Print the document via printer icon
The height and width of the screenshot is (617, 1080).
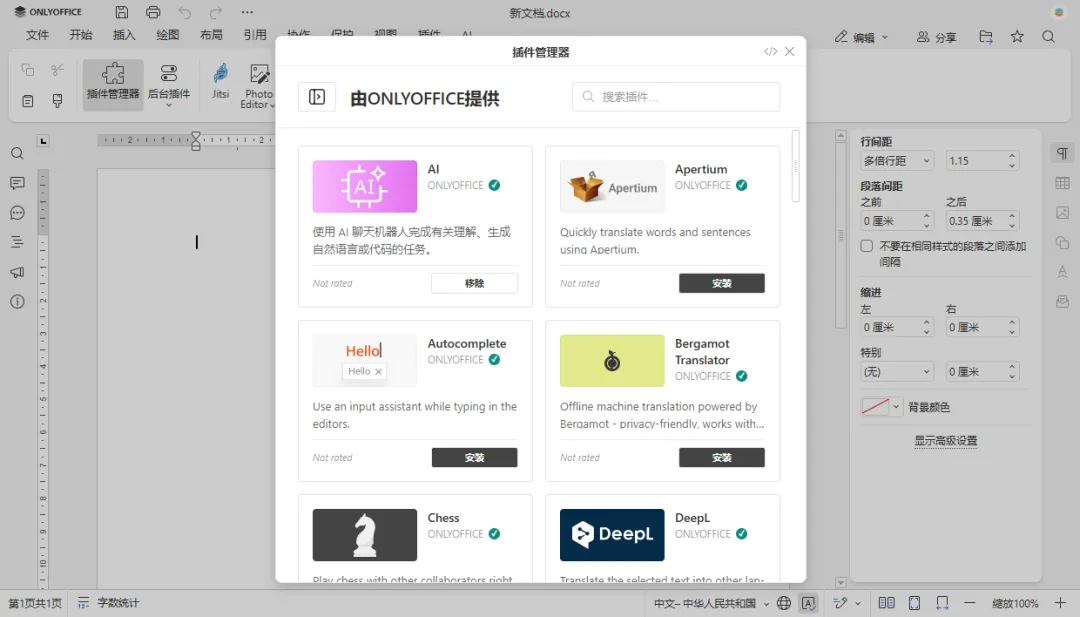pyautogui.click(x=153, y=12)
